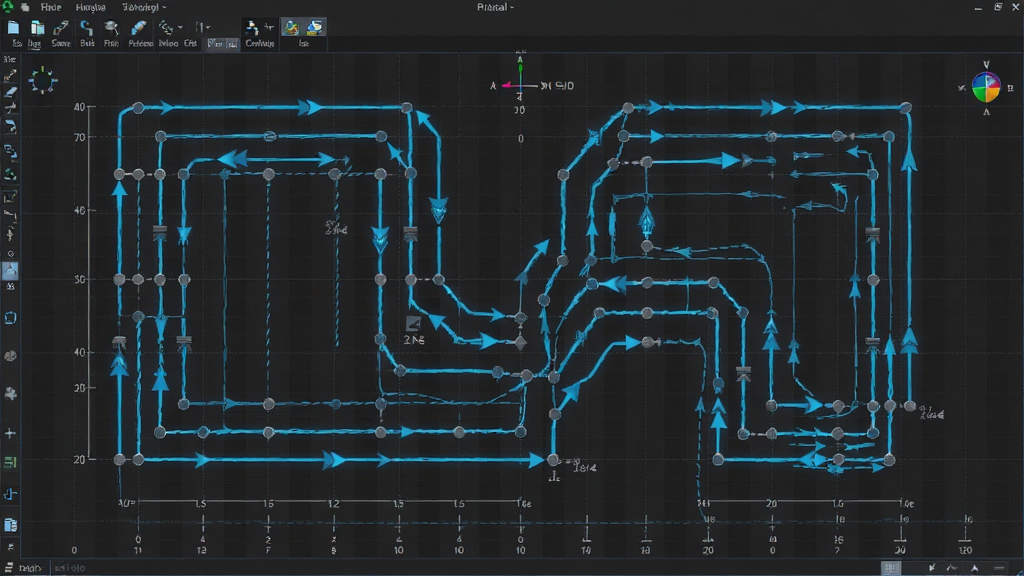
Task: Click the magnifier search icon in the top toolbar
Action: (x=112, y=27)
